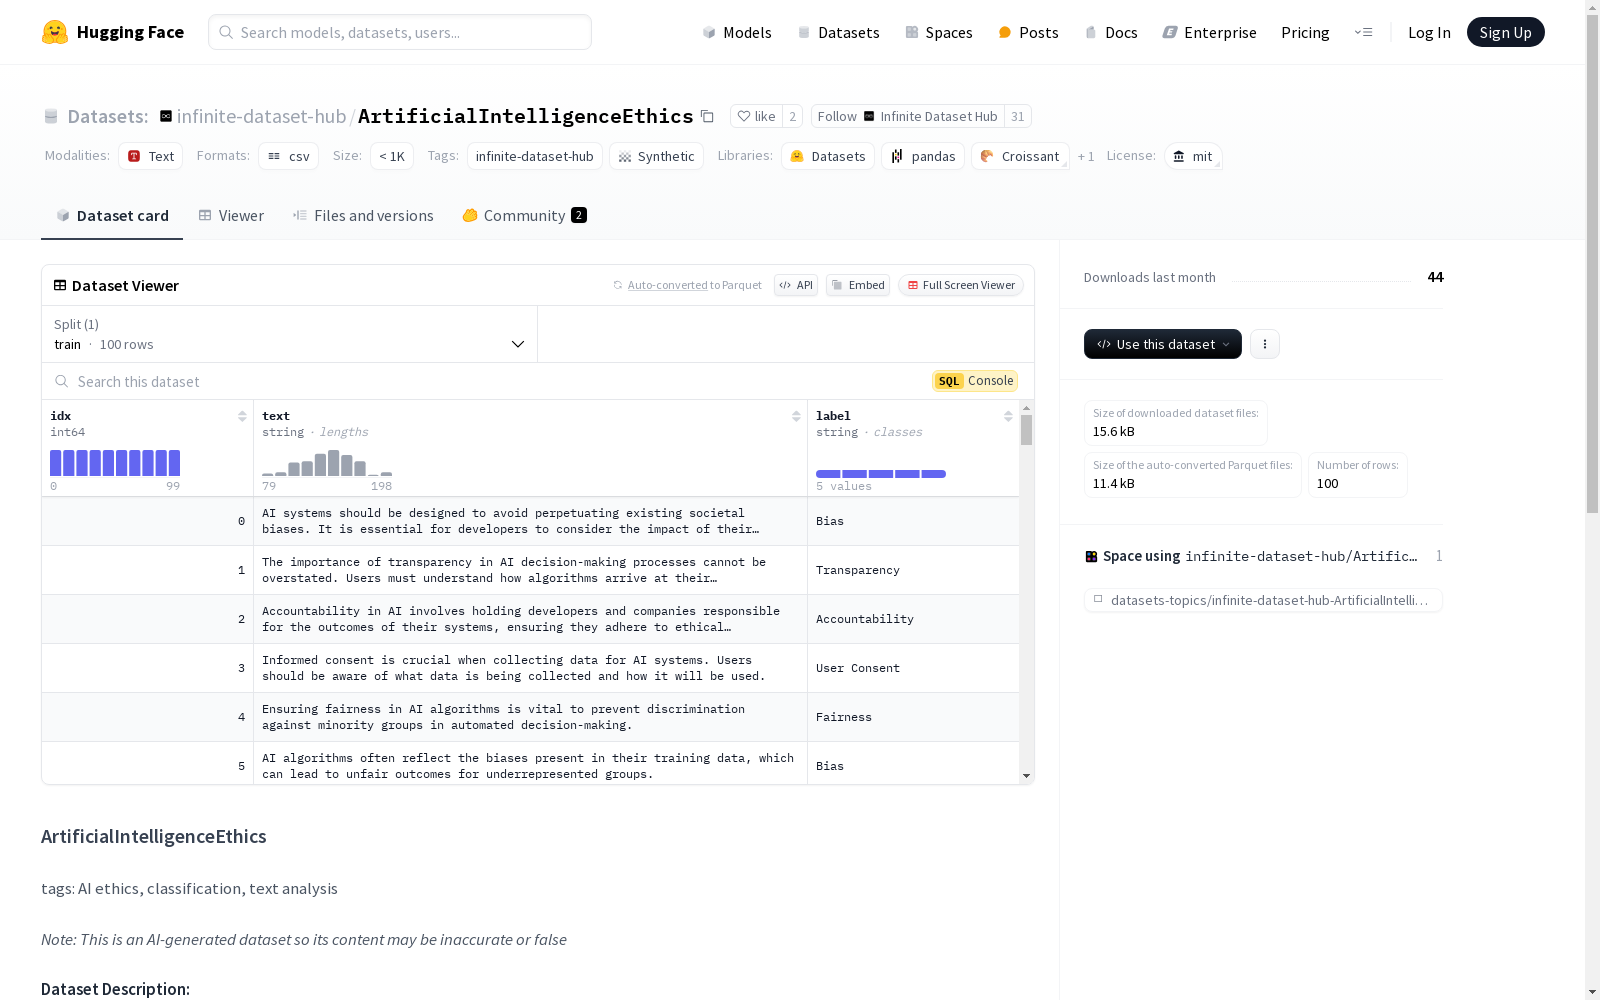This screenshot has height=1000, width=1600.
Task: Open Models in the top navigation
Action: 737,32
